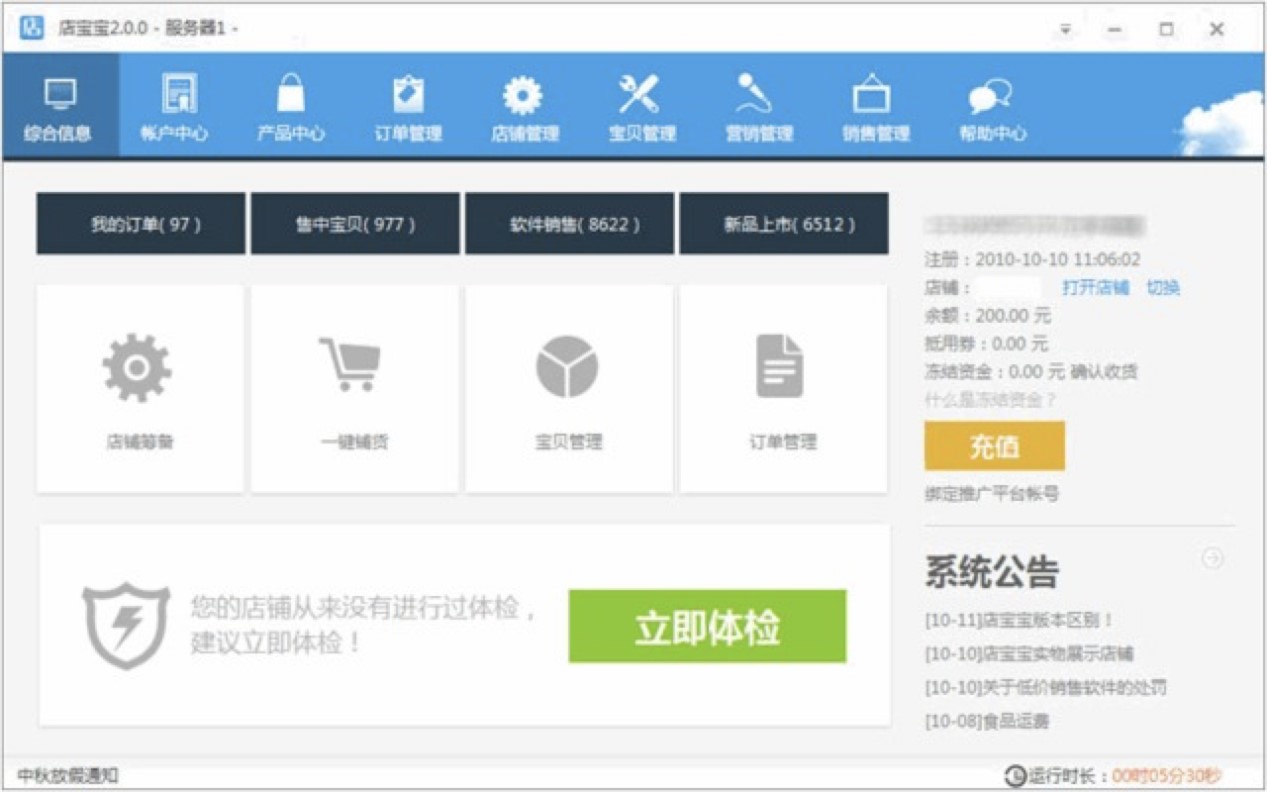The width and height of the screenshot is (1267, 792).
Task: Click the registration date 2010-10-10 11:06:02
Action: click(1057, 260)
